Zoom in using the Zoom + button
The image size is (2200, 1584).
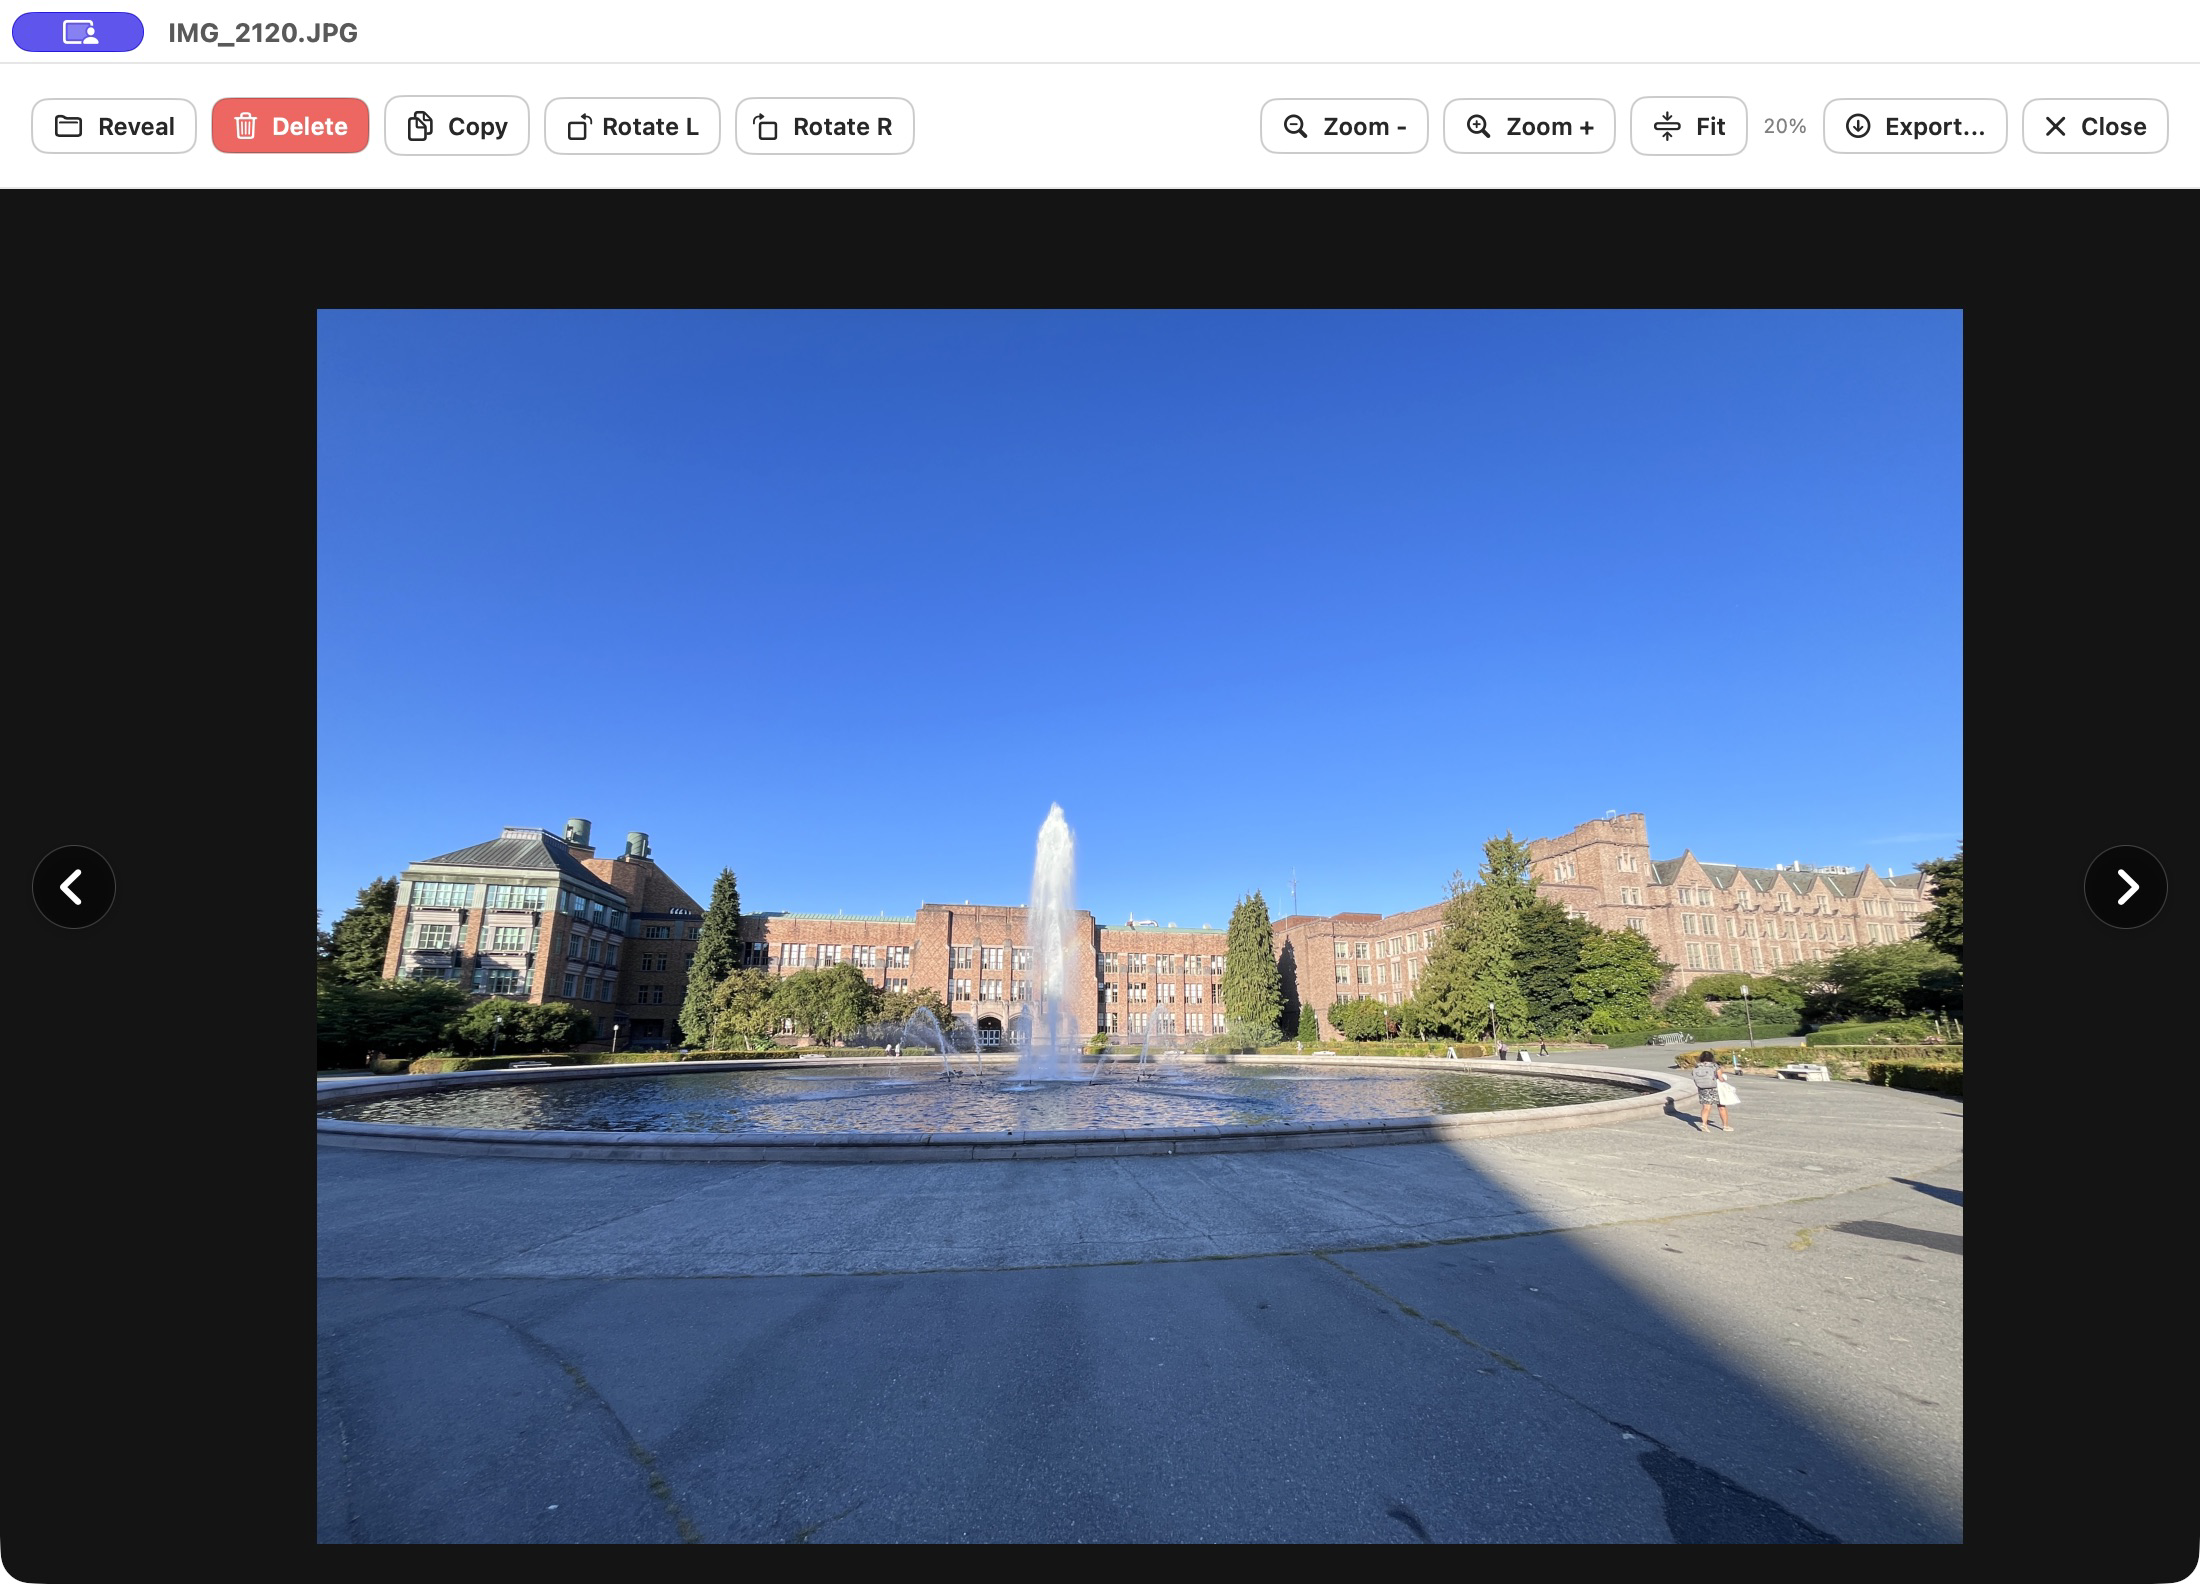[1529, 126]
